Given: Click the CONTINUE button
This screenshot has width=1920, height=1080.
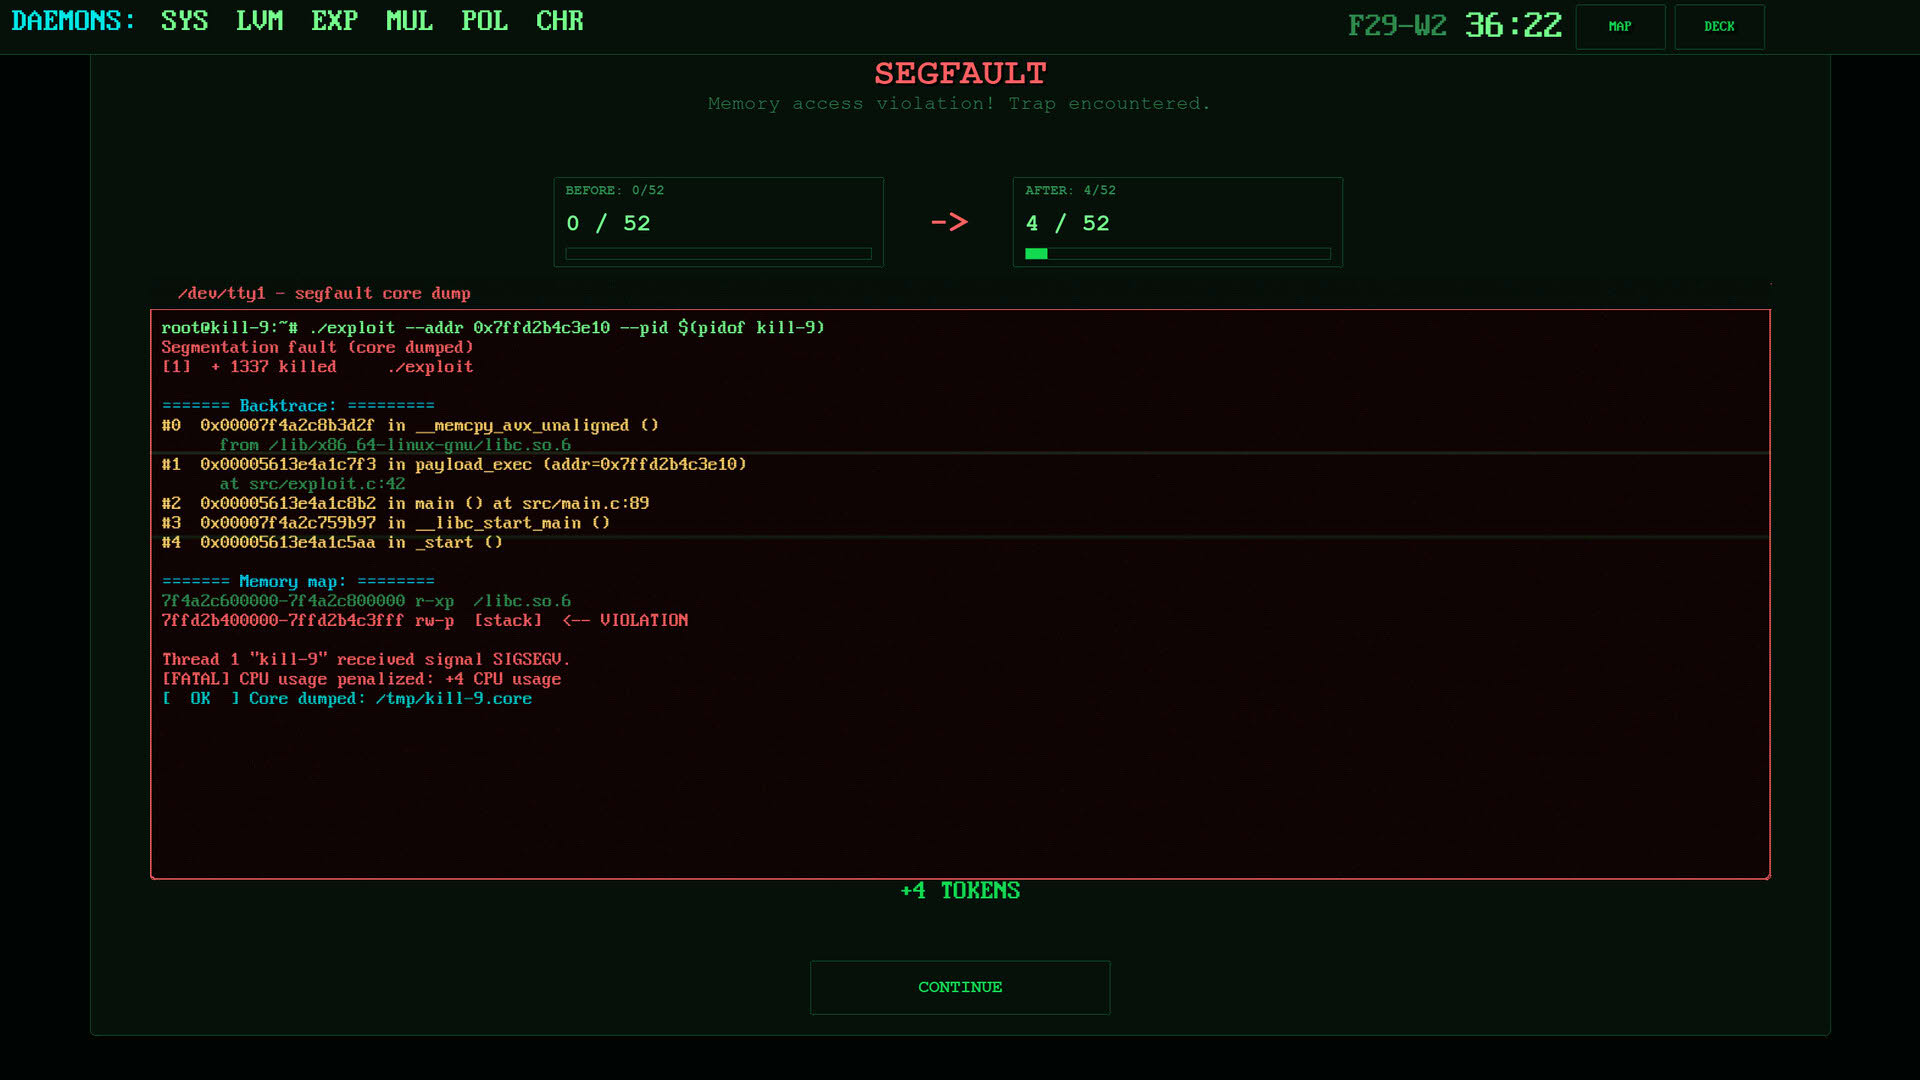Looking at the screenshot, I should coord(960,987).
